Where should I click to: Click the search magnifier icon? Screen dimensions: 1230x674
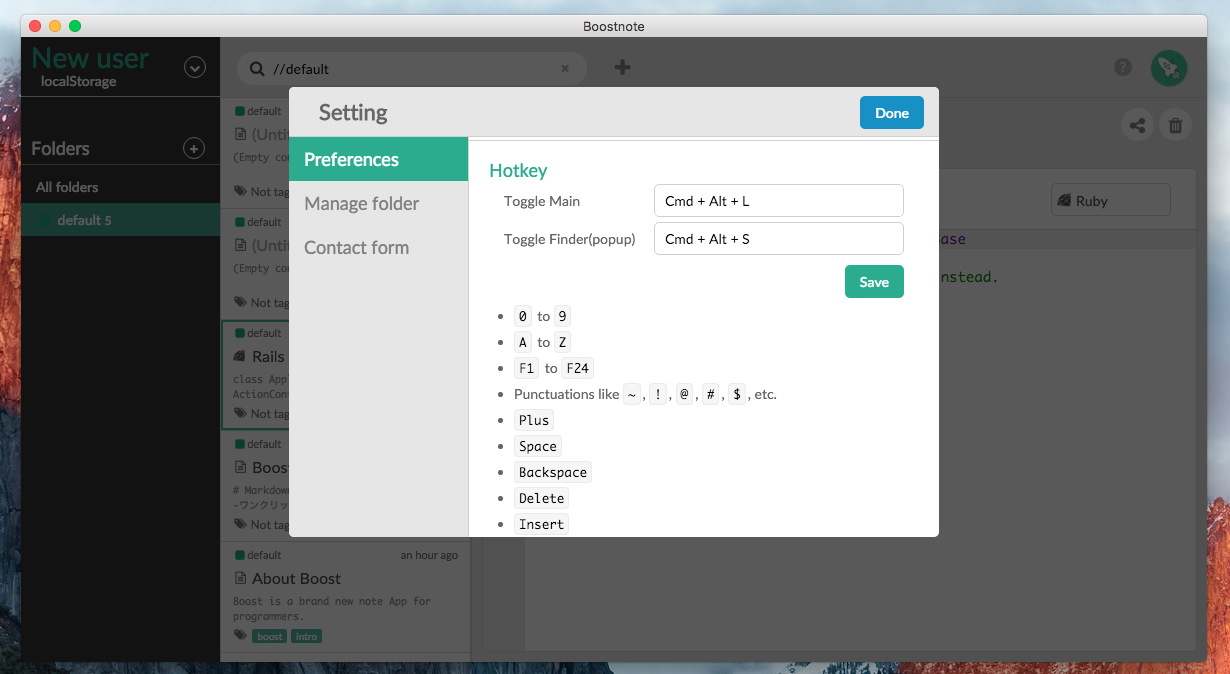click(257, 69)
